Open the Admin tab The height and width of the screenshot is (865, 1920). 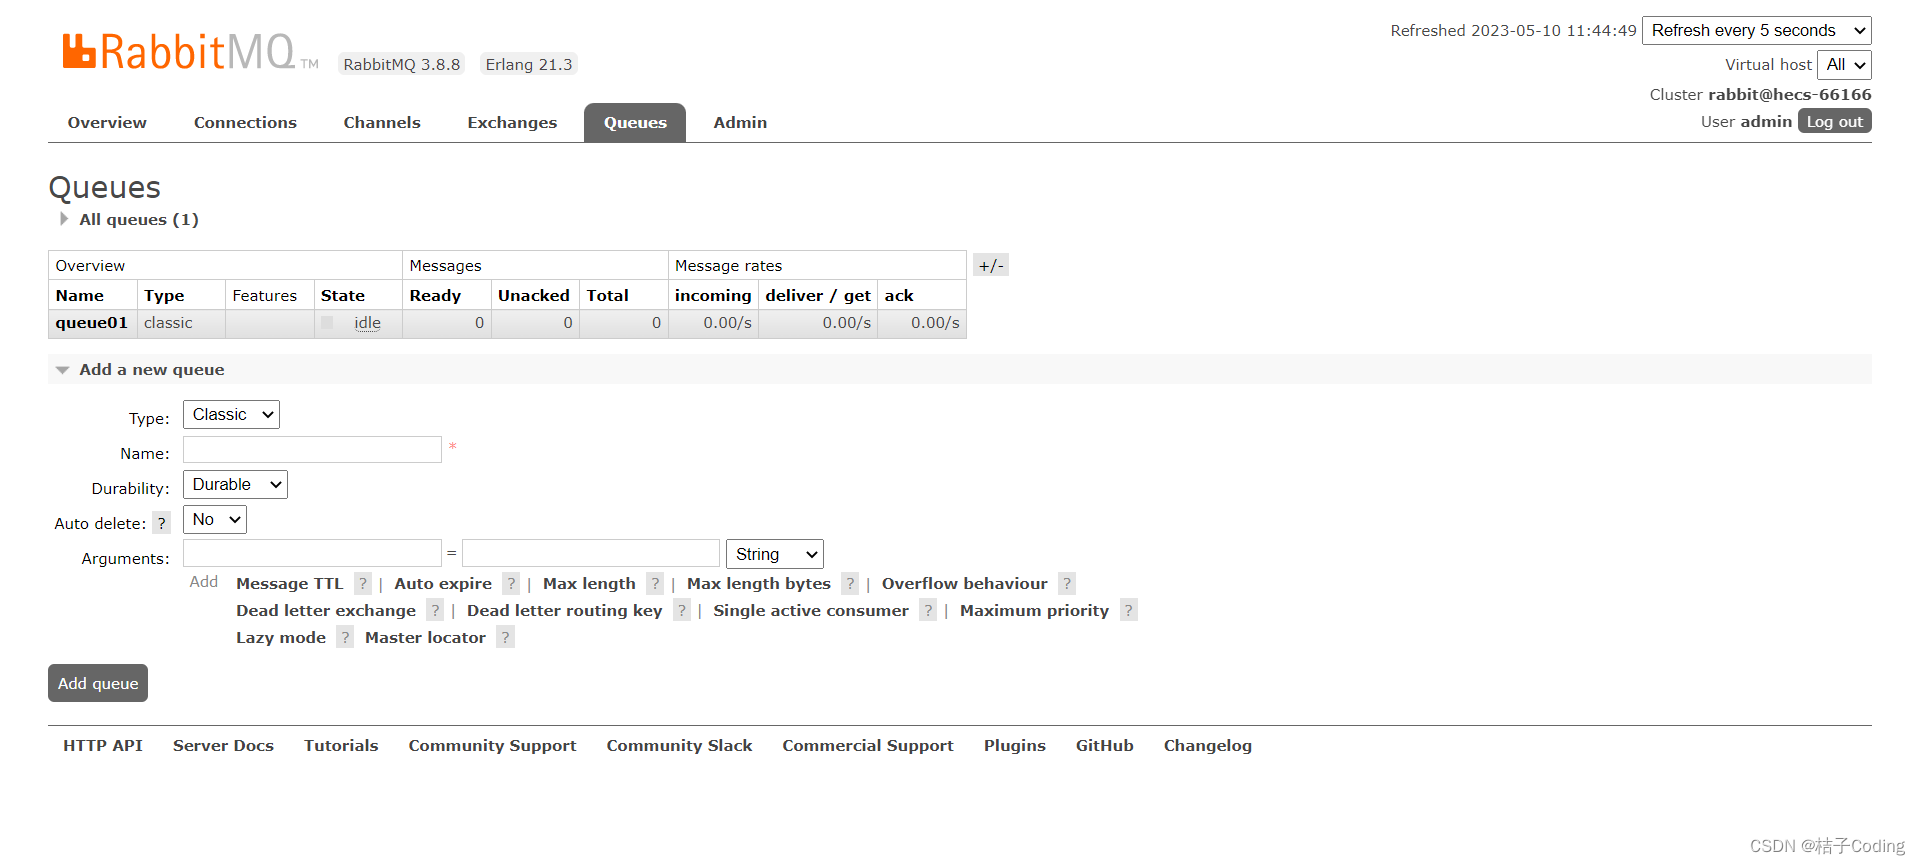point(740,122)
